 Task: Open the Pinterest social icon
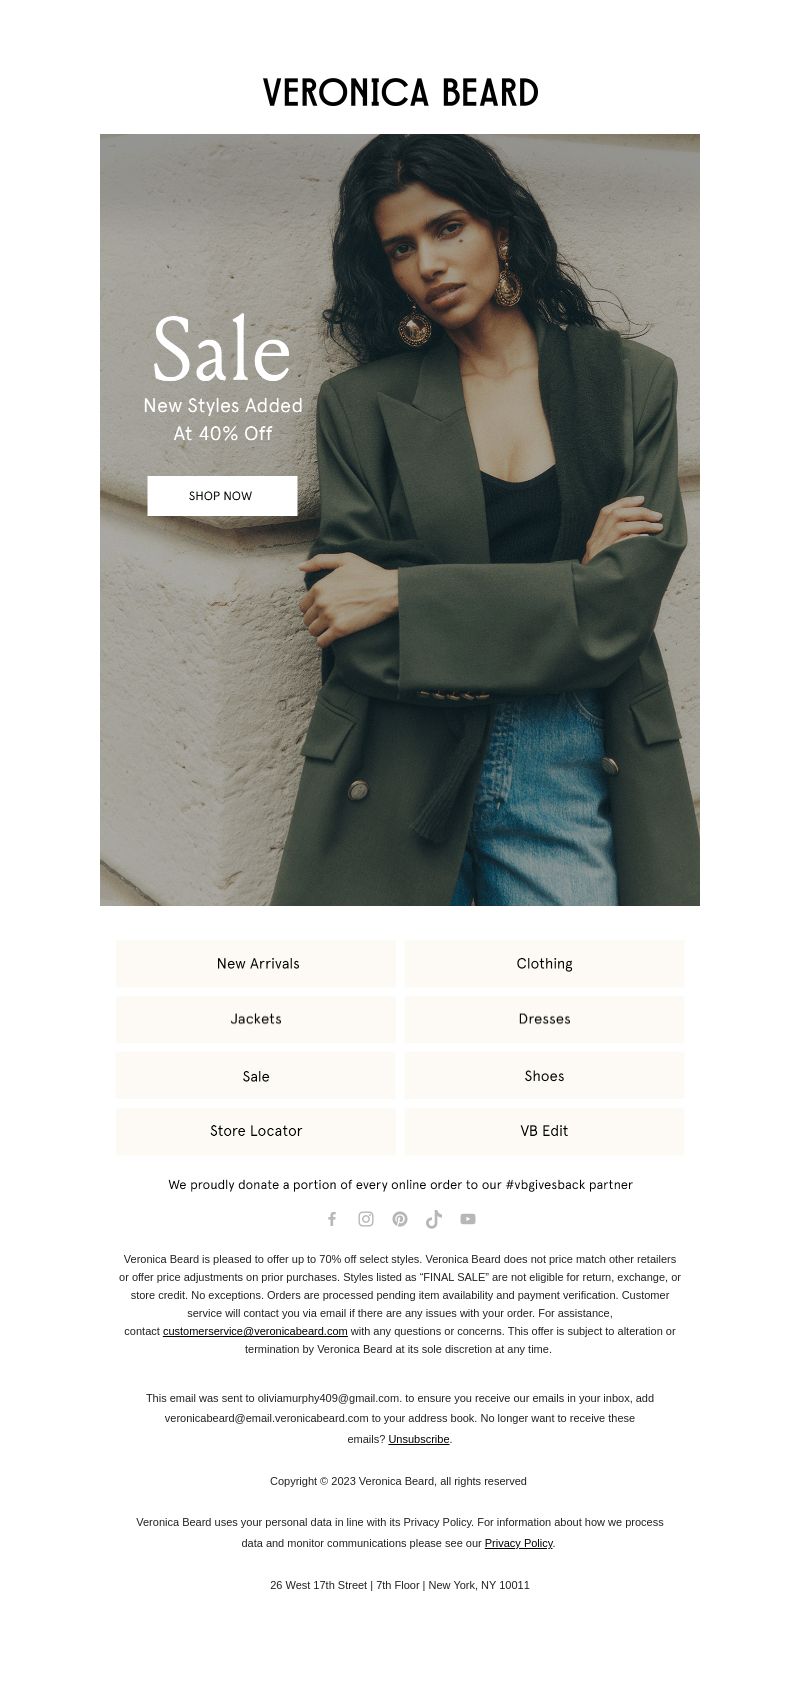tap(400, 1219)
